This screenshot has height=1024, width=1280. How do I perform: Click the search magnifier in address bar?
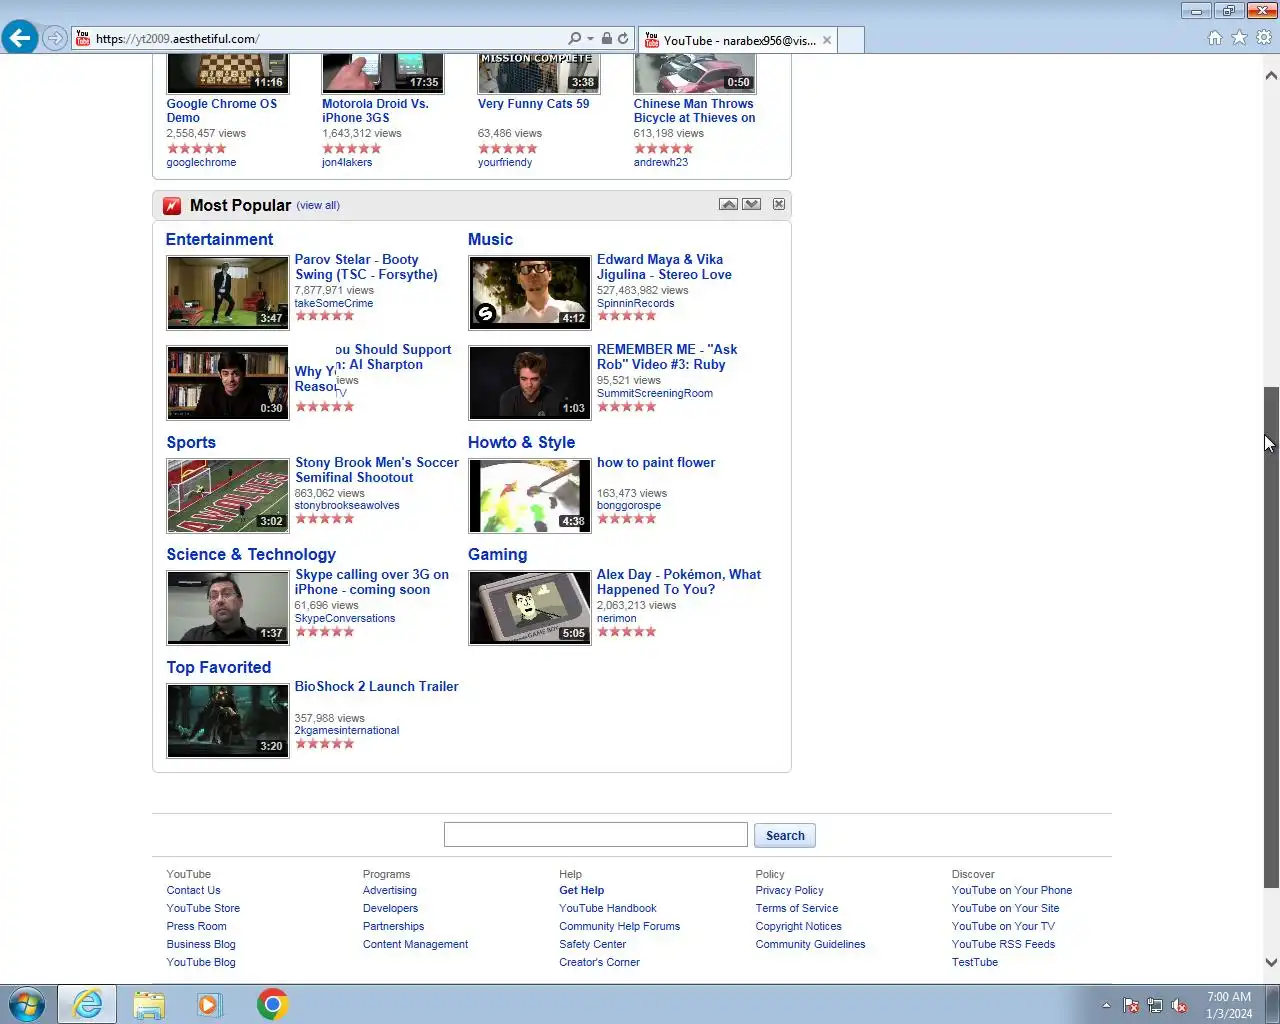[575, 39]
